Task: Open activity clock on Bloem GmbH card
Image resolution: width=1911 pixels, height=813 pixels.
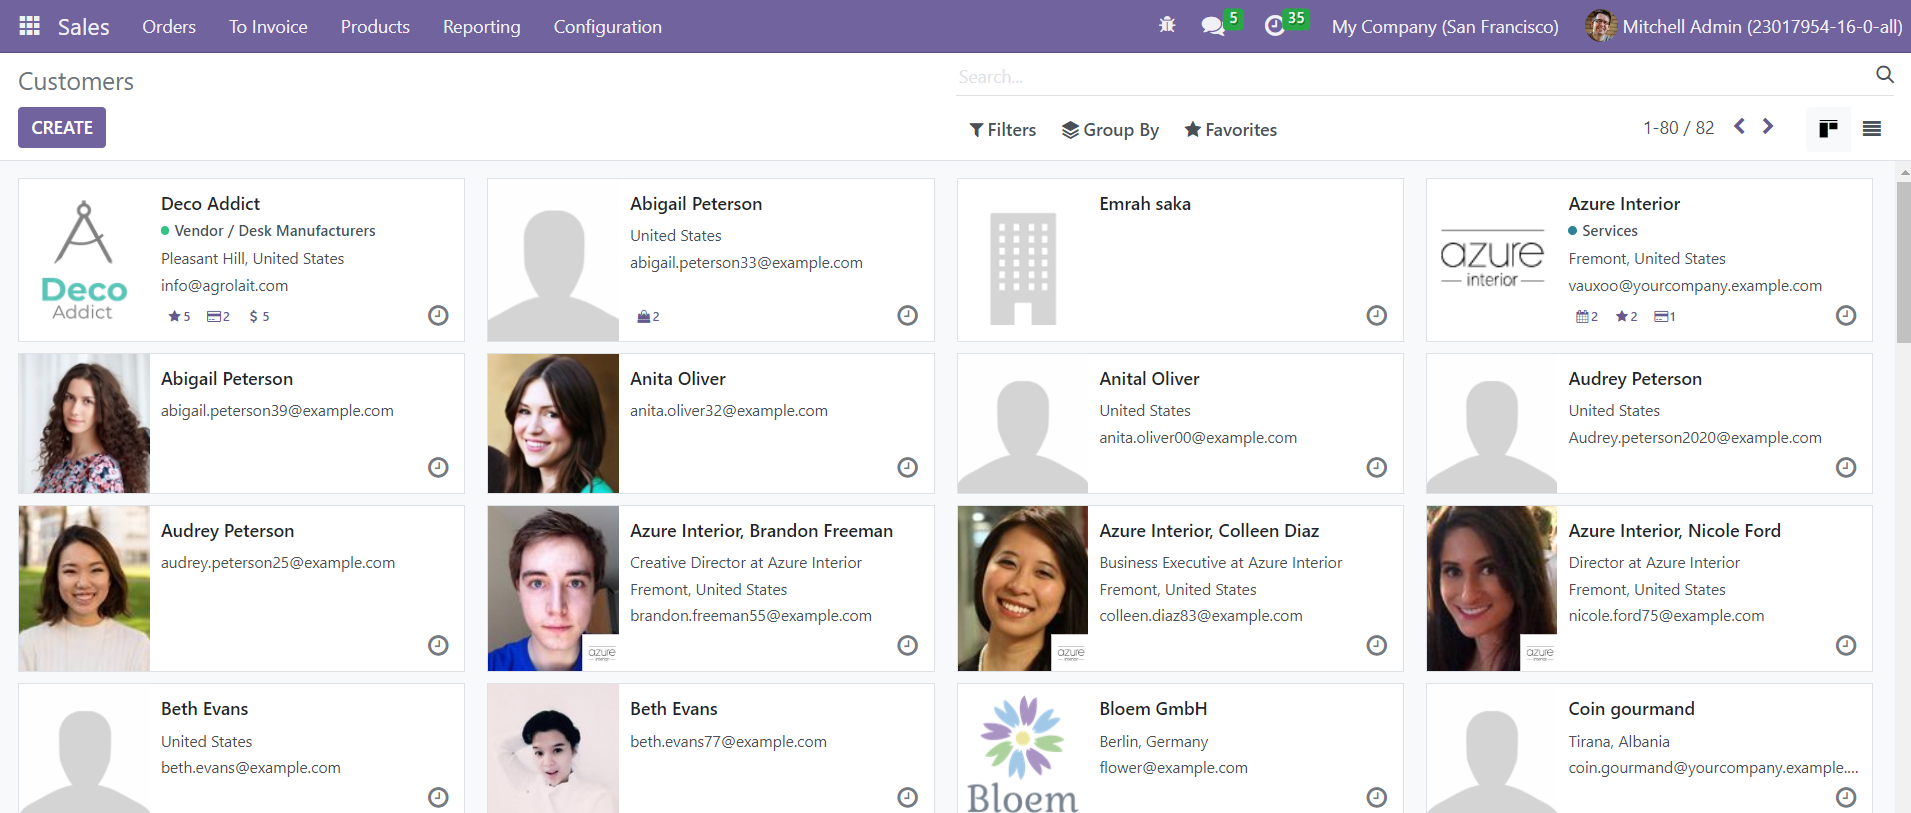Action: (x=1377, y=797)
